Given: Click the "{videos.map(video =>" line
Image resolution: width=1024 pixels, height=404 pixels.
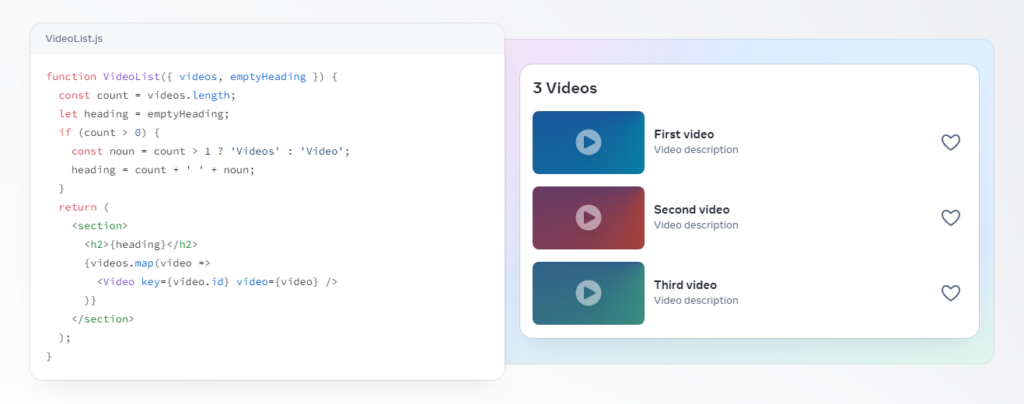Looking at the screenshot, I should 147,263.
